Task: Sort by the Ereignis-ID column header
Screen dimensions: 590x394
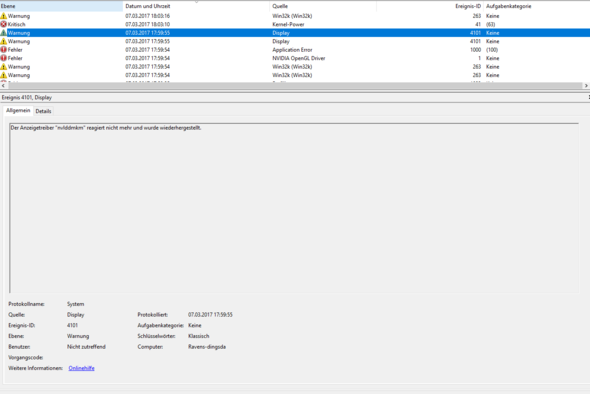Action: click(x=430, y=6)
